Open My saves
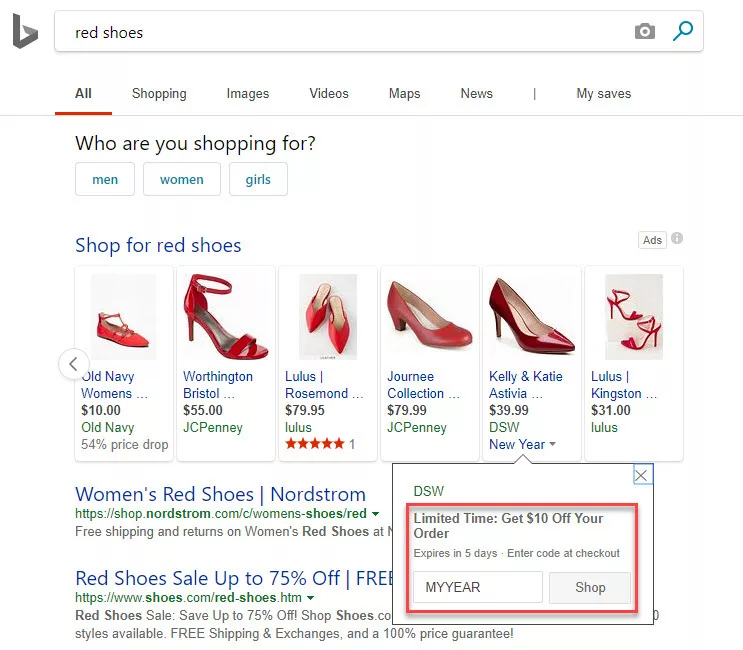 pos(603,93)
